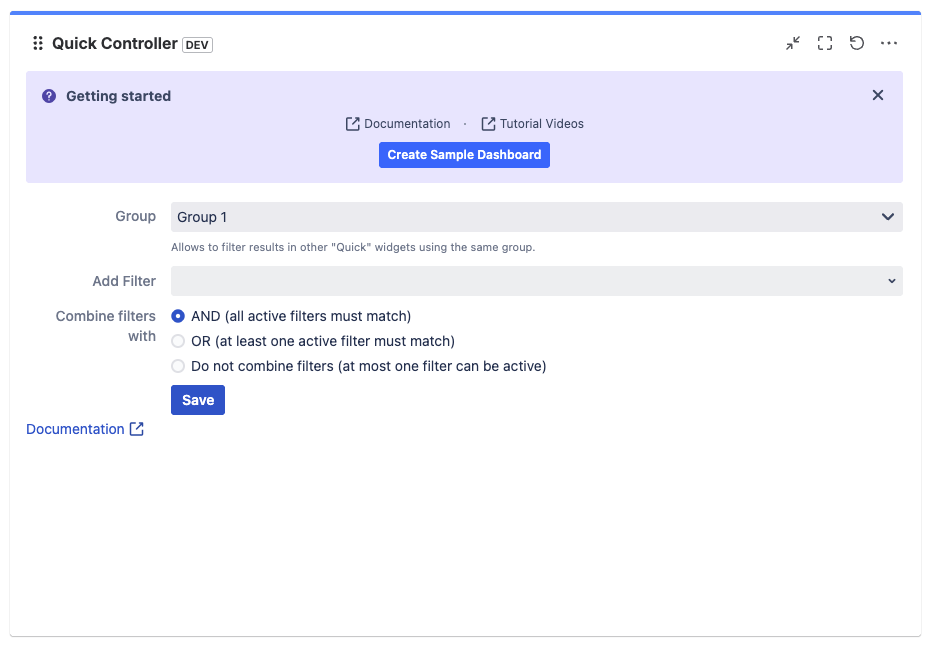This screenshot has height=646, width=931.
Task: Click Create Sample Dashboard
Action: [464, 154]
